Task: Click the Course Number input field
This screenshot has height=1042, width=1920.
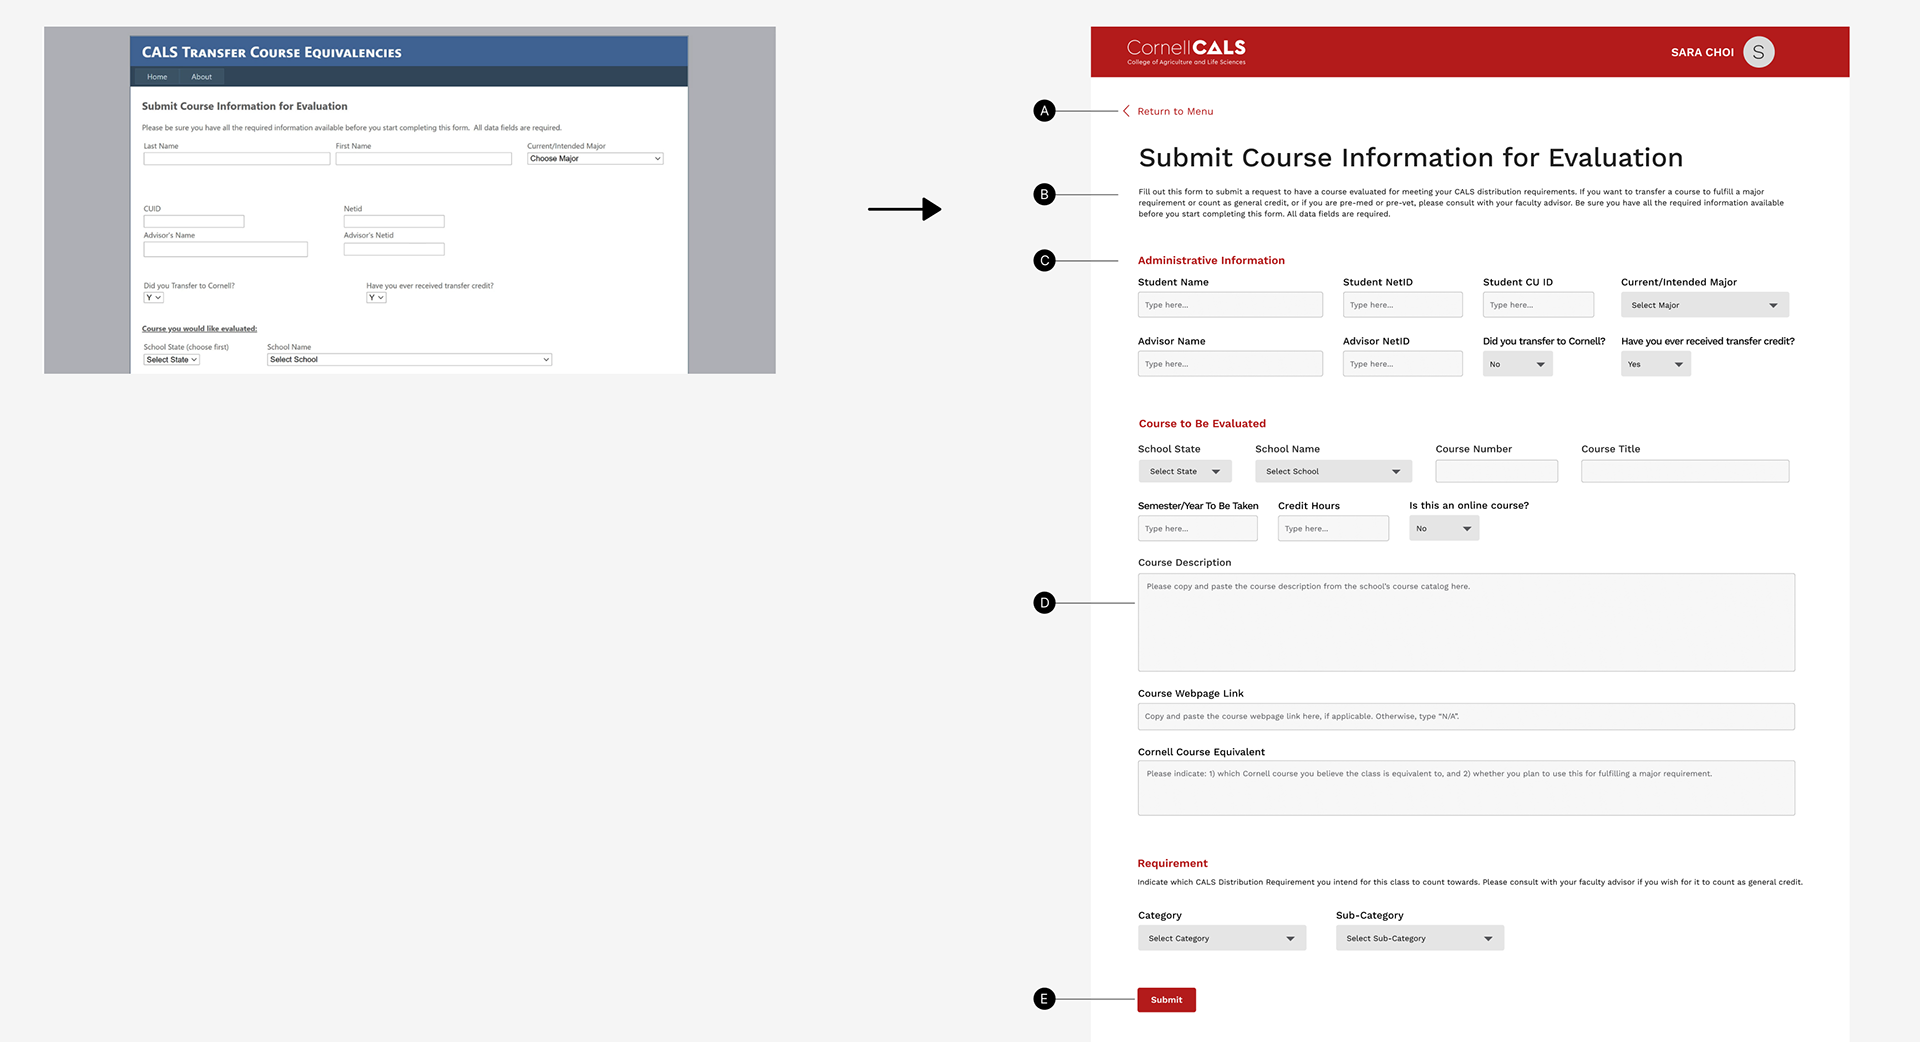Action: click(1496, 471)
